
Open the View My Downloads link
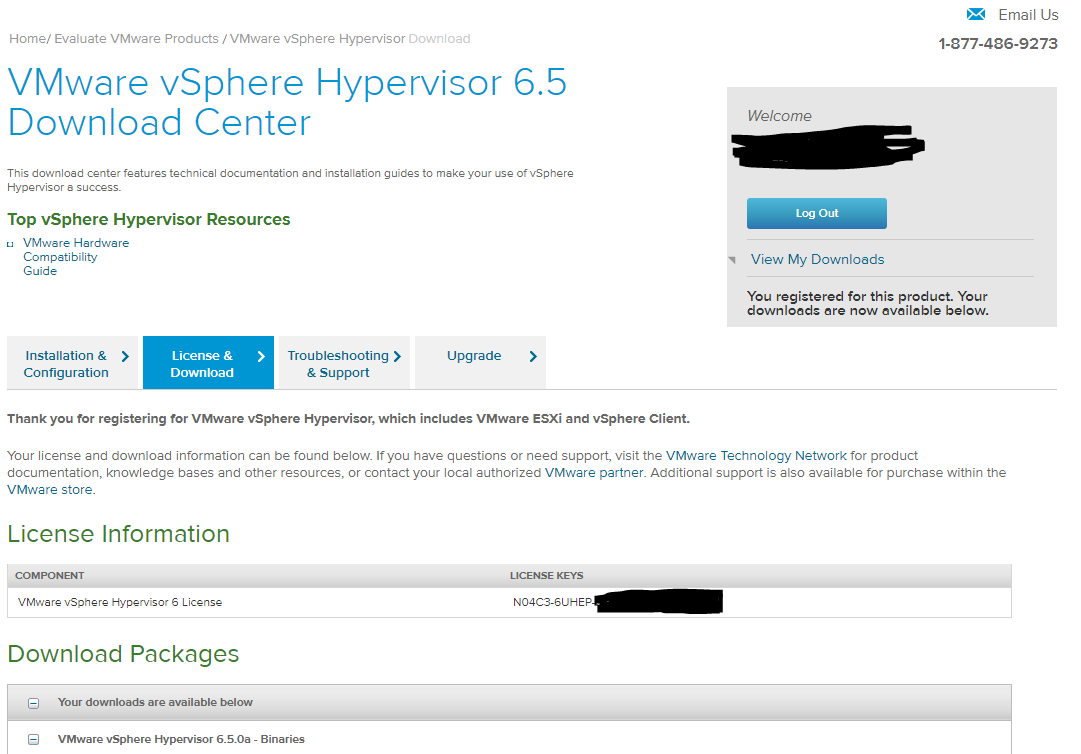[x=817, y=259]
